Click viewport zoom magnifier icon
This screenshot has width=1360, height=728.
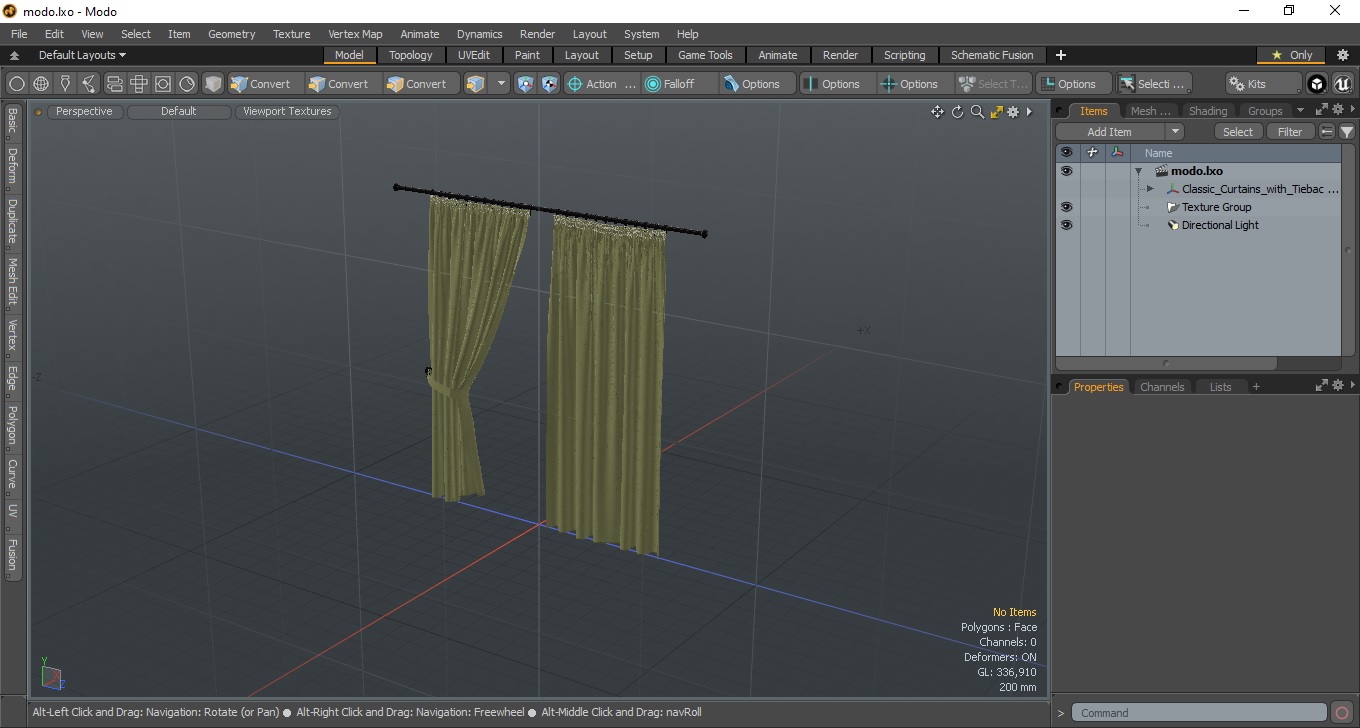(x=977, y=112)
